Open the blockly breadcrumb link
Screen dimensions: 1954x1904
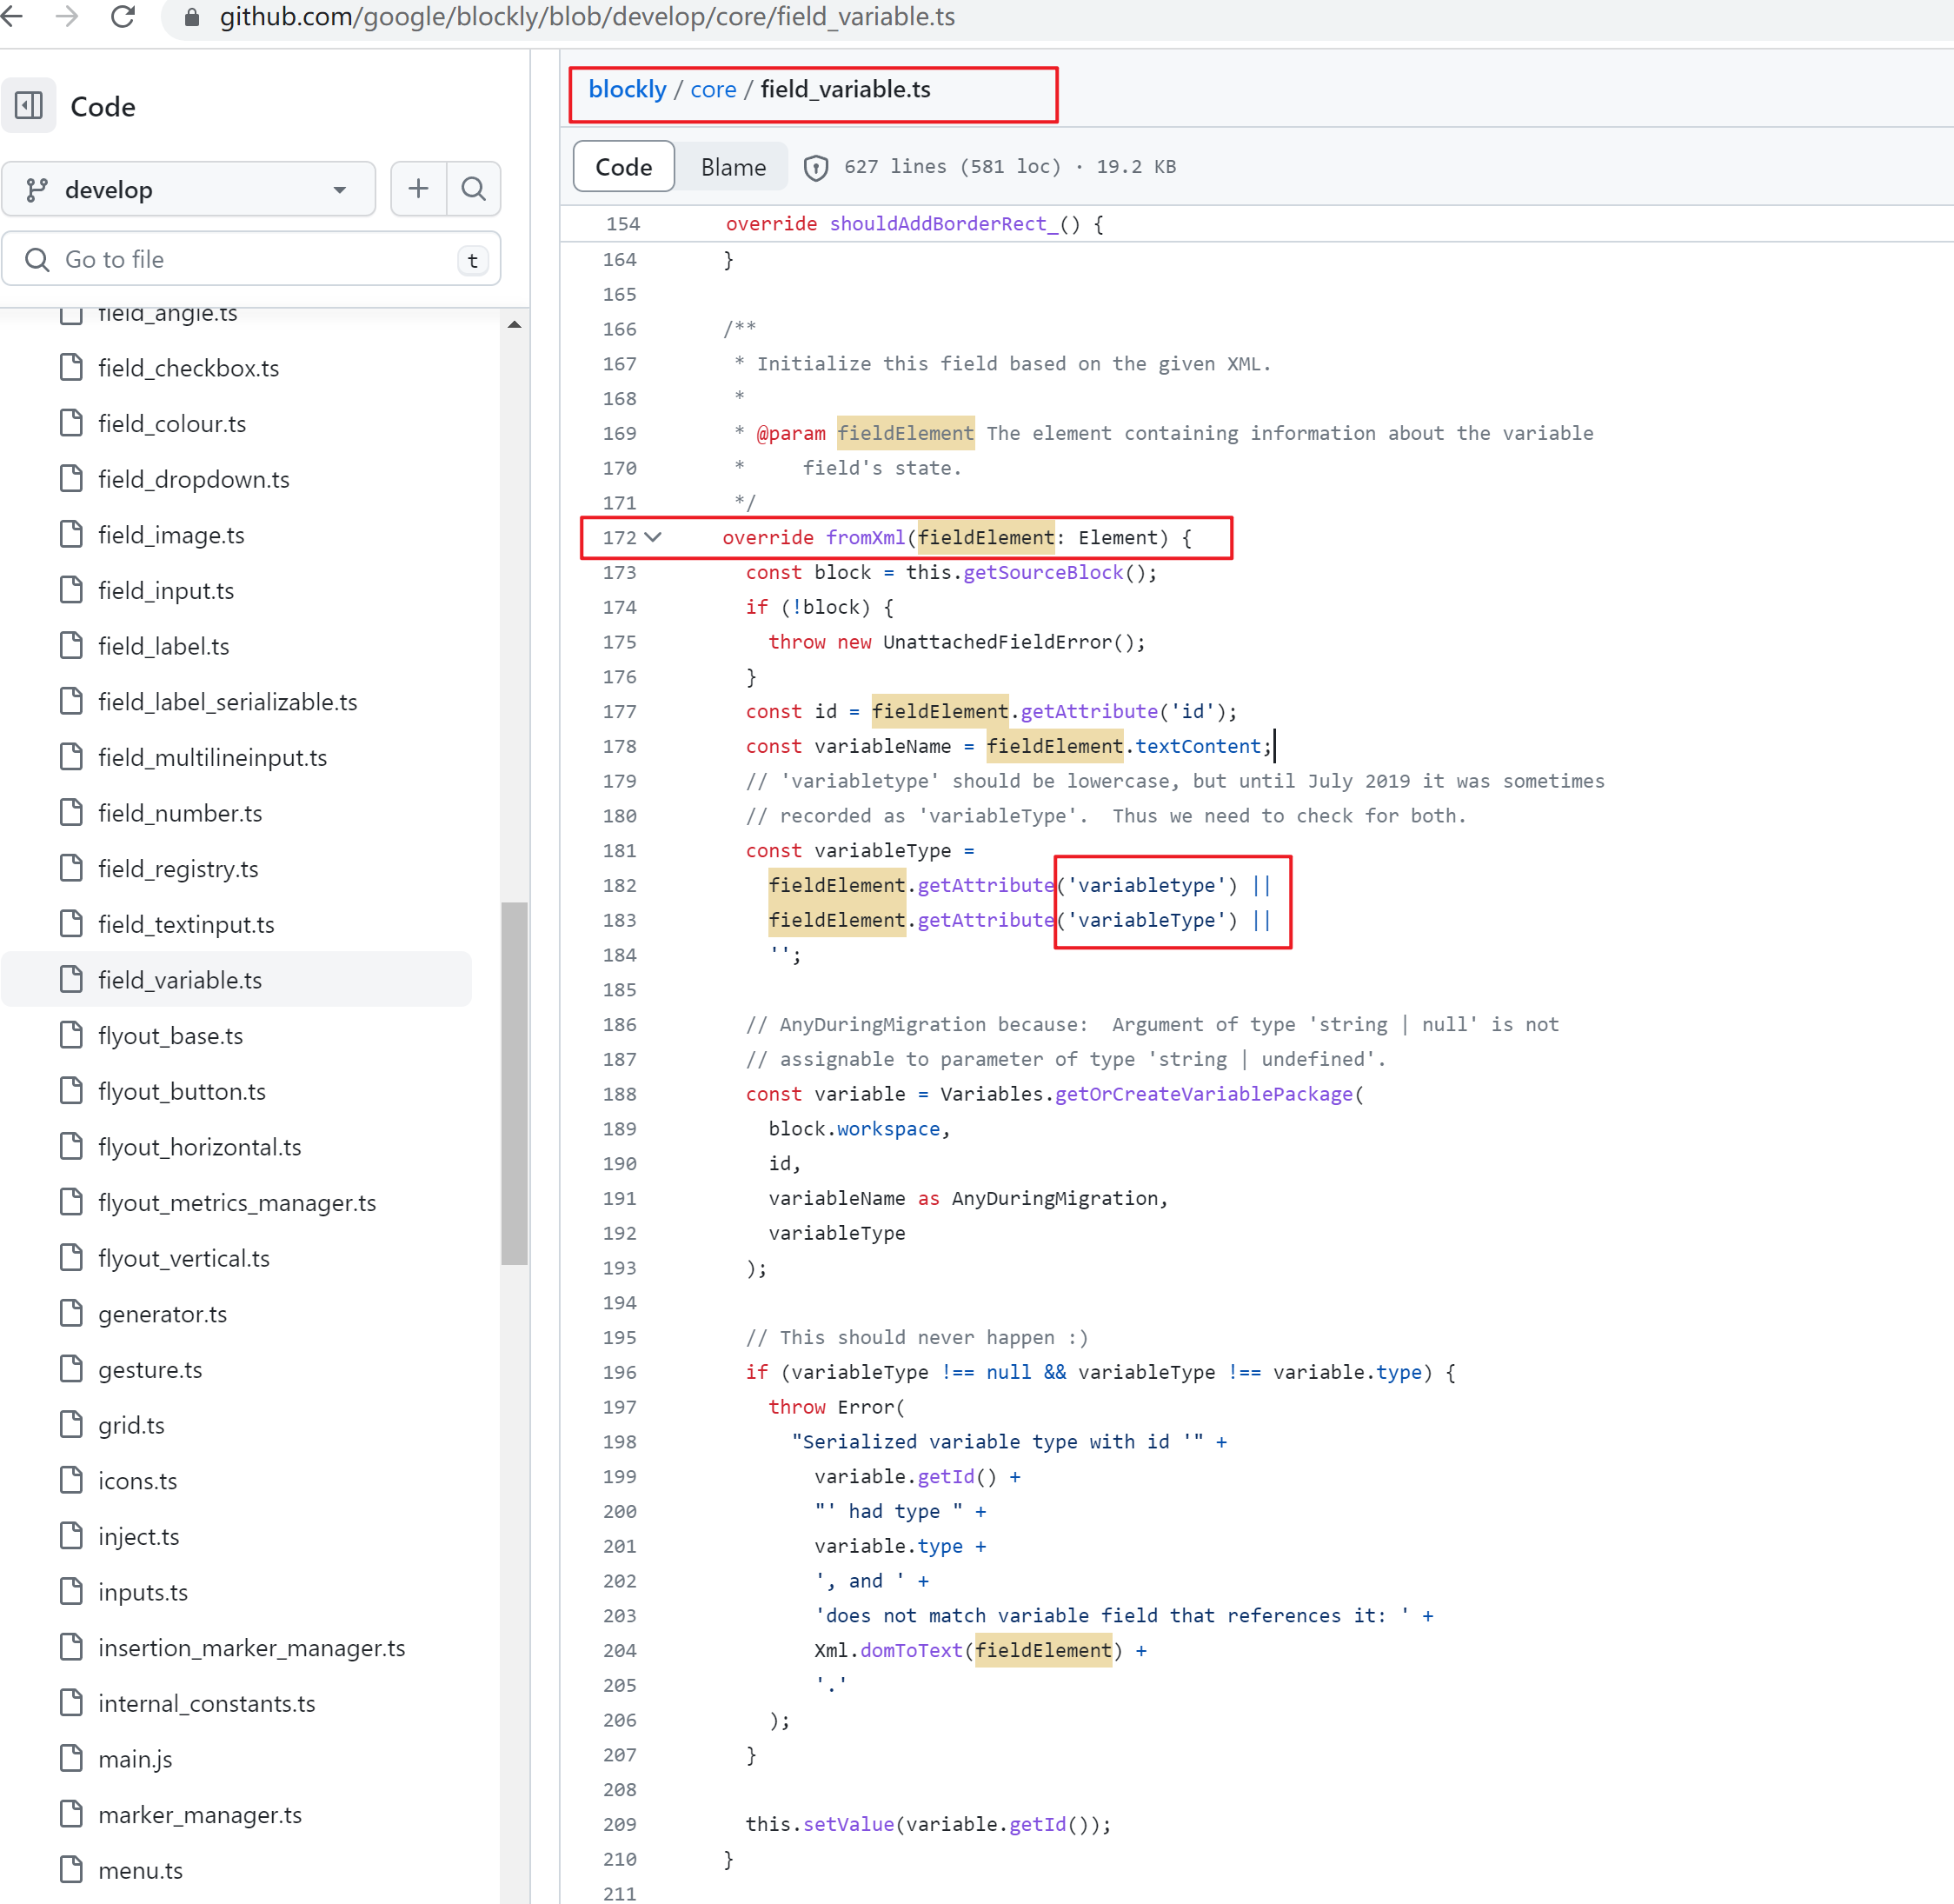[627, 89]
